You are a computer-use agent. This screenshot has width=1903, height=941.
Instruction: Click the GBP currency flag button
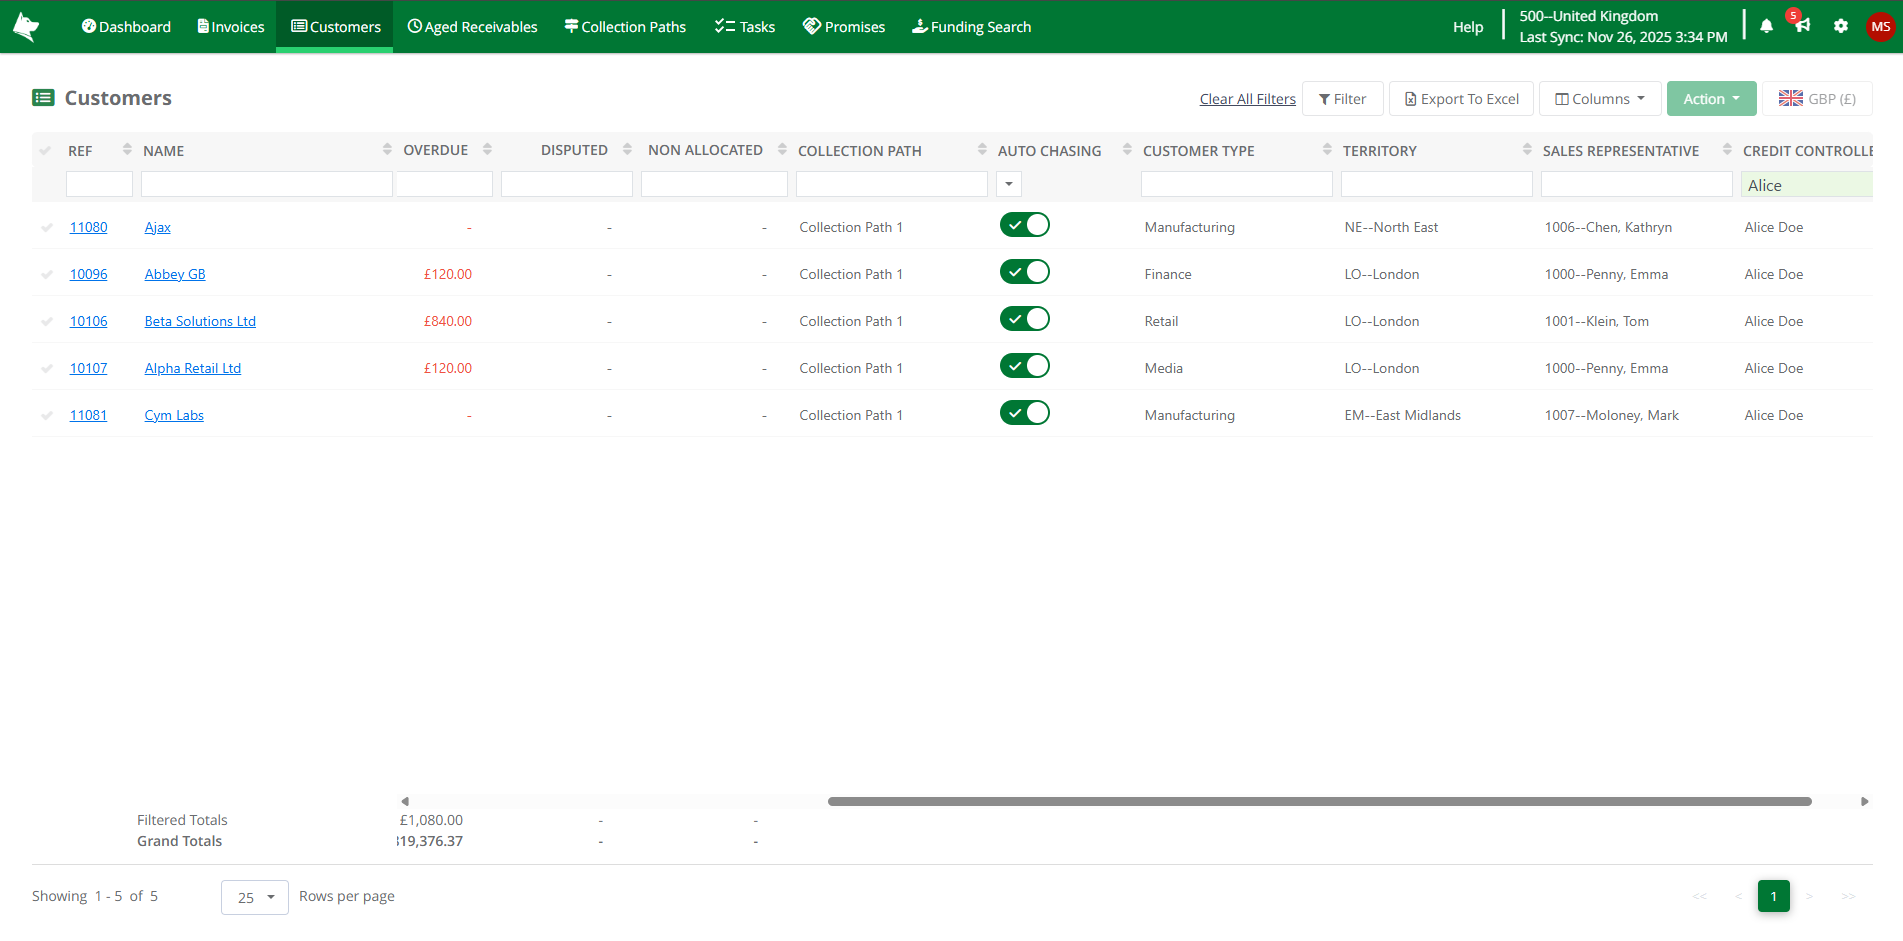(1817, 98)
